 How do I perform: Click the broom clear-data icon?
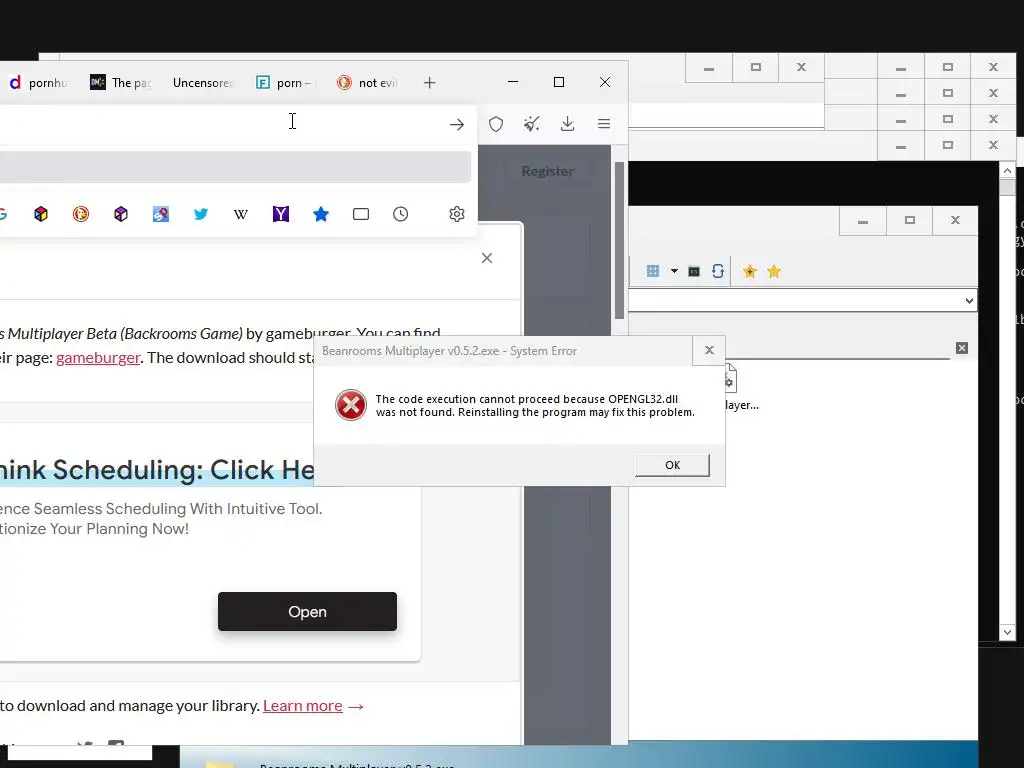pyautogui.click(x=532, y=124)
